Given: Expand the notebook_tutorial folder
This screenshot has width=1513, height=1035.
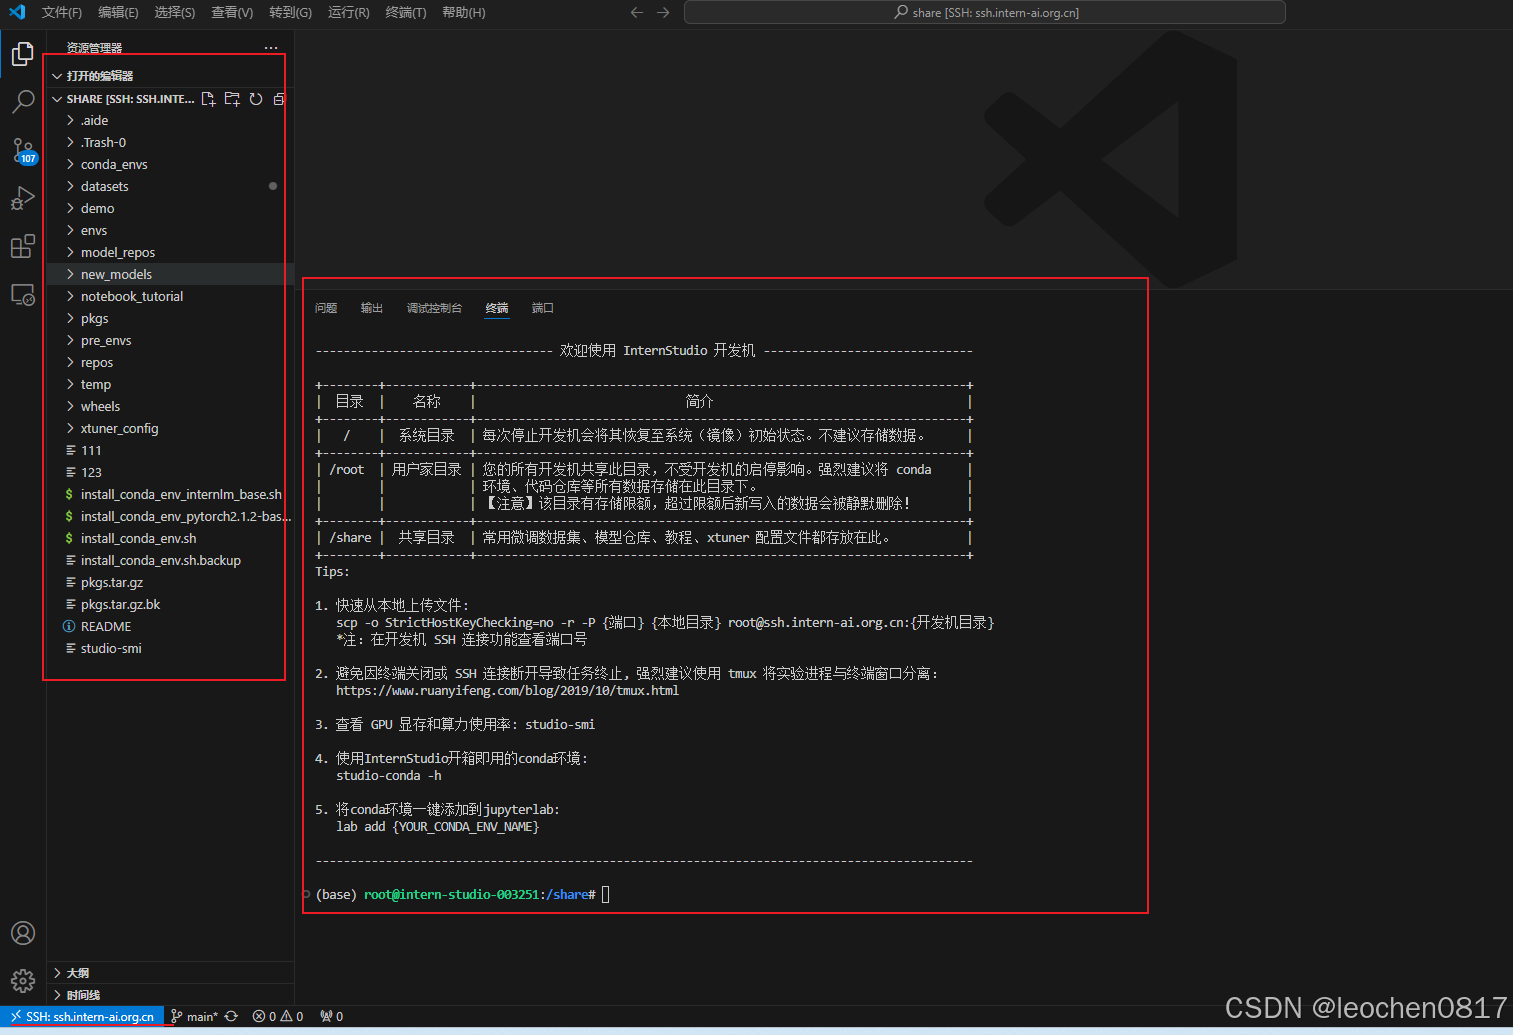Looking at the screenshot, I should [x=170, y=296].
